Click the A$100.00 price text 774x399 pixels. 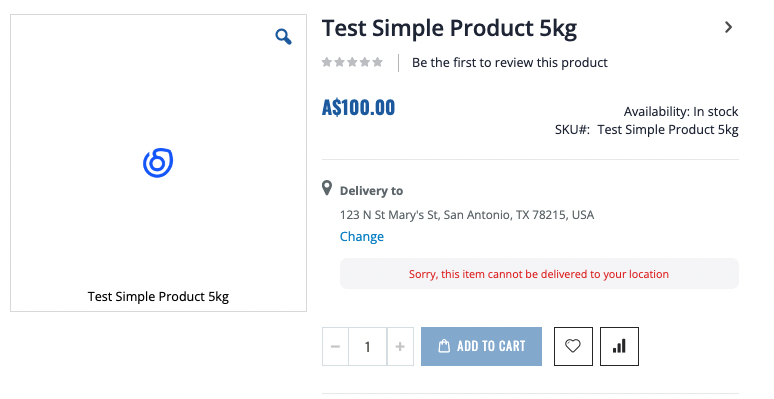358,108
